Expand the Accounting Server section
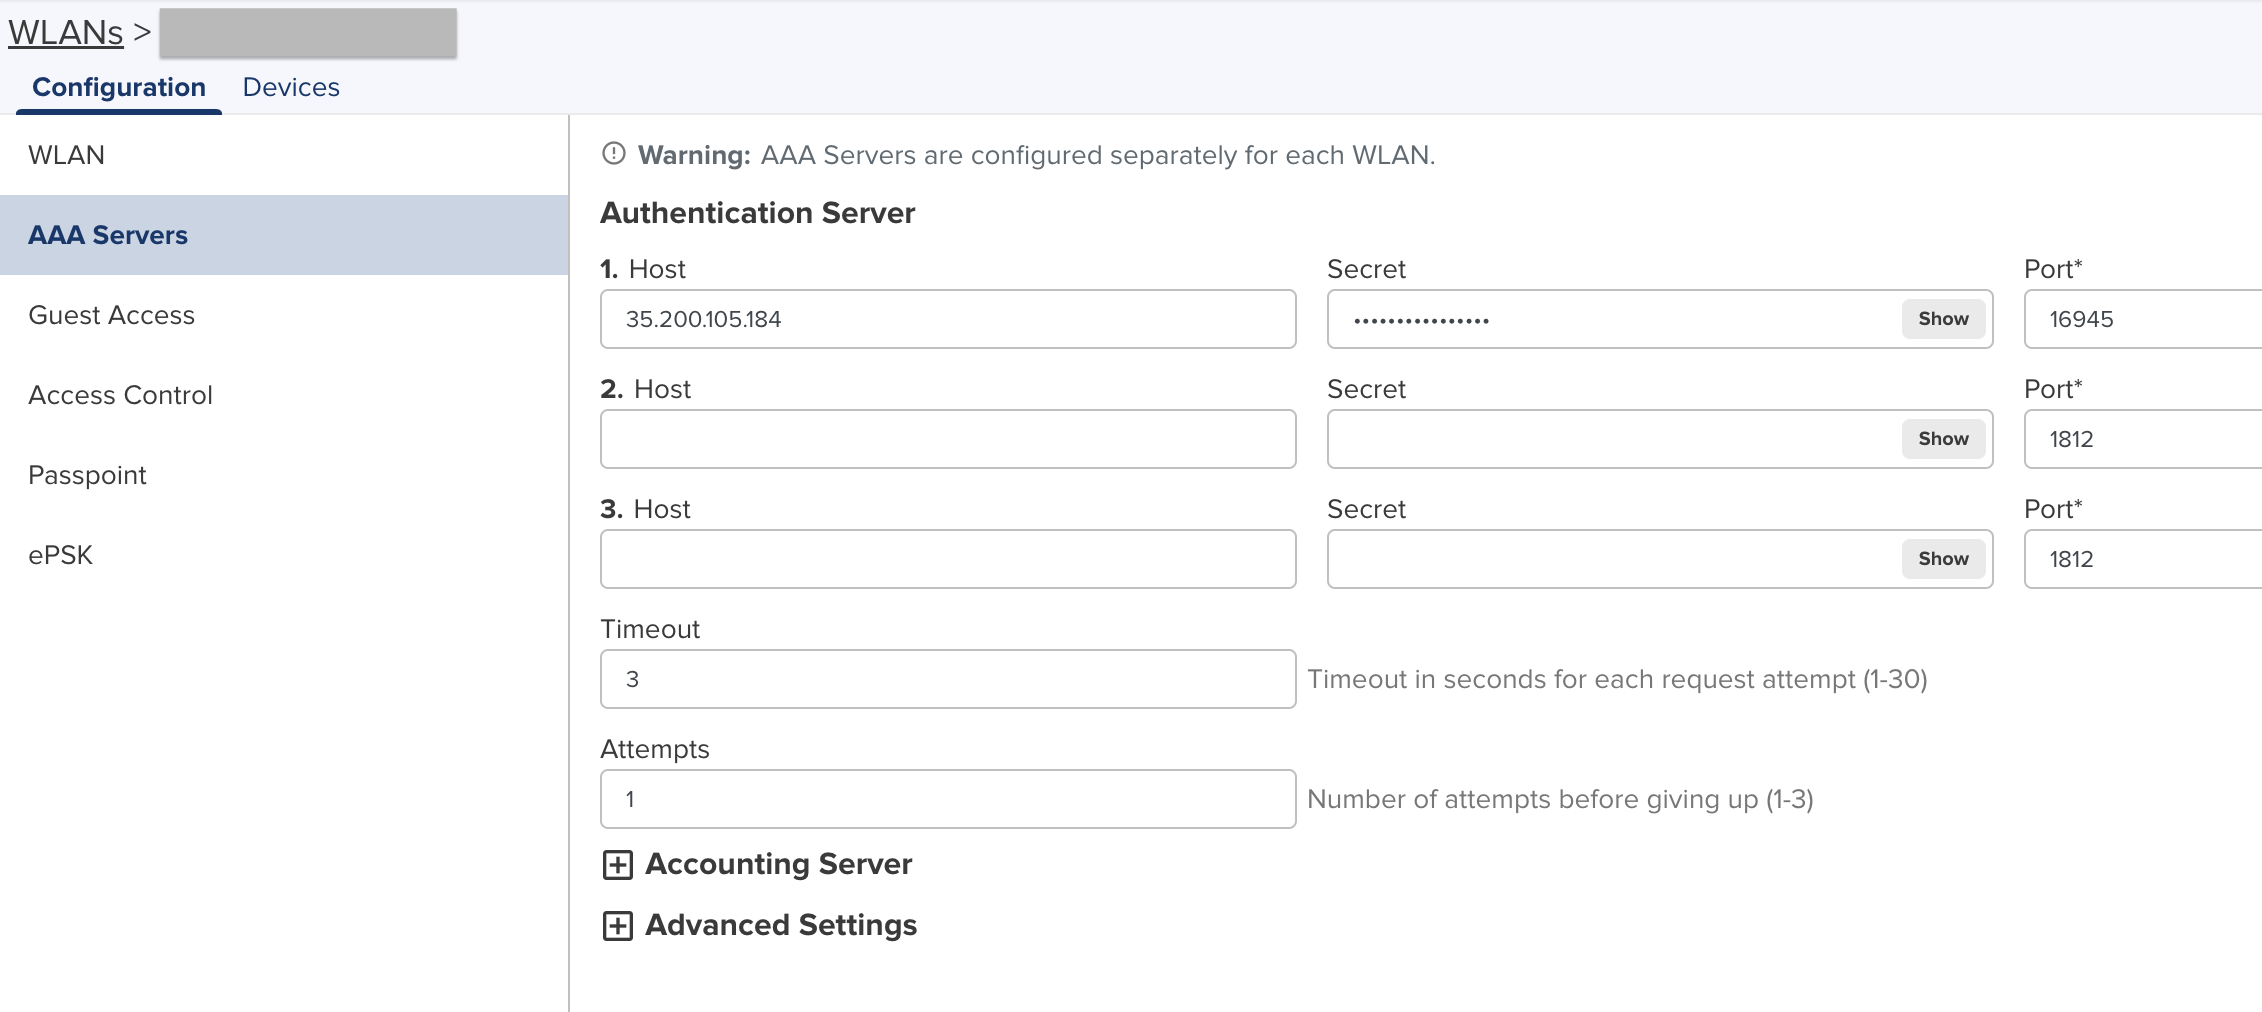Screen dimensions: 2262x1012 (x=618, y=865)
